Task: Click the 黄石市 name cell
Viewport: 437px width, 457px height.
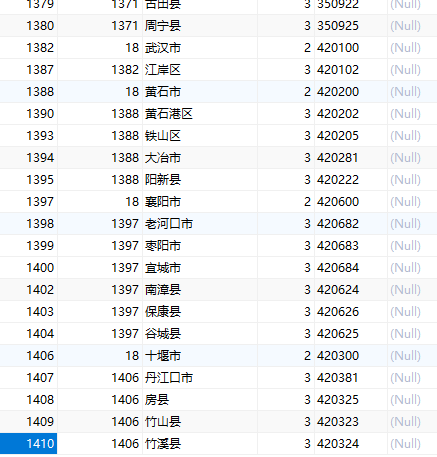Action: 200,92
